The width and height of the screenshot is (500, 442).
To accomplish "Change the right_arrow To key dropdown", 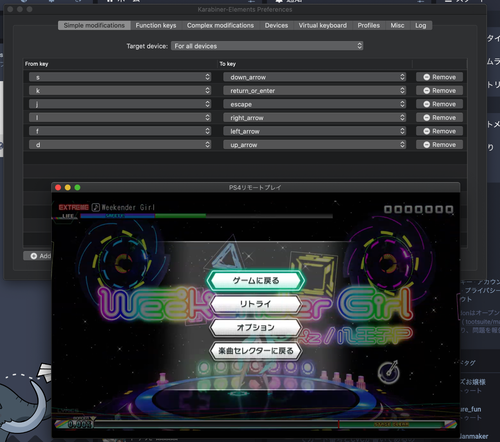I will pos(315,118).
